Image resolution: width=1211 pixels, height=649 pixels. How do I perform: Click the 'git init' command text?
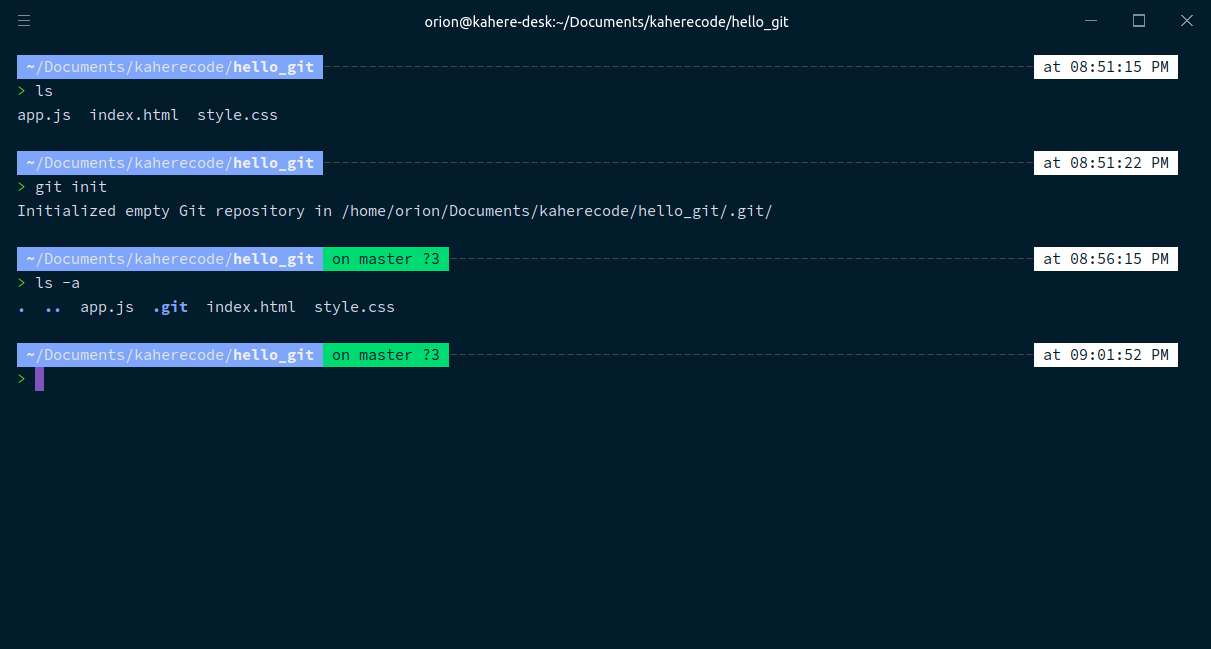point(71,187)
